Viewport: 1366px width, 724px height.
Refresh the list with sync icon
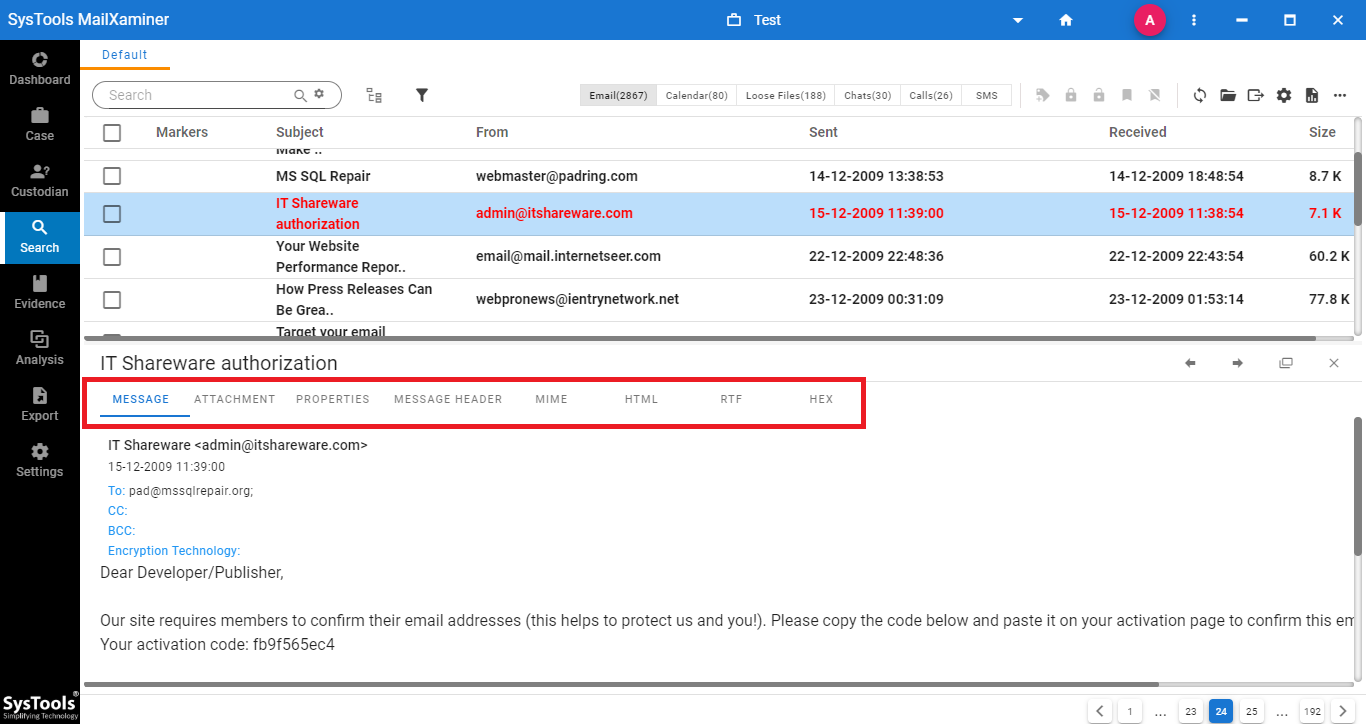[1200, 95]
